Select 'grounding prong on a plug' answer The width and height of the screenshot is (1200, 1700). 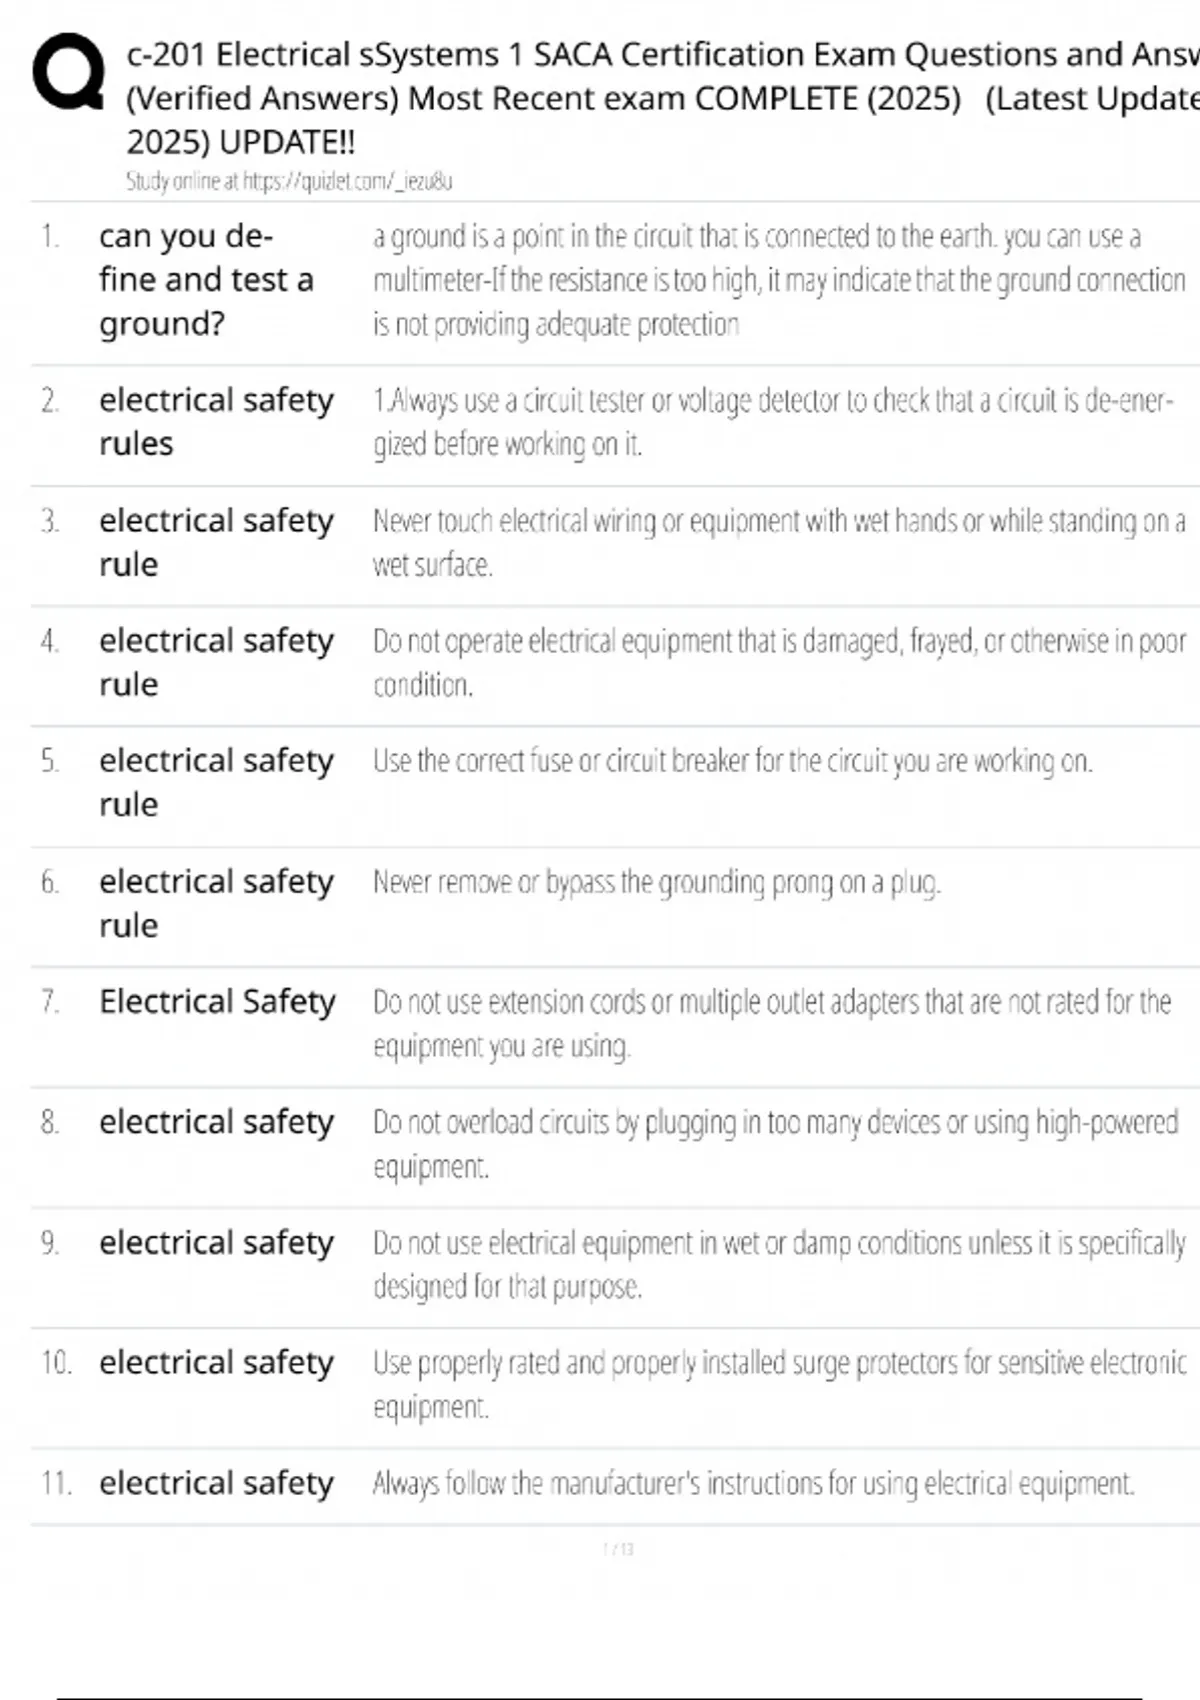coord(657,883)
